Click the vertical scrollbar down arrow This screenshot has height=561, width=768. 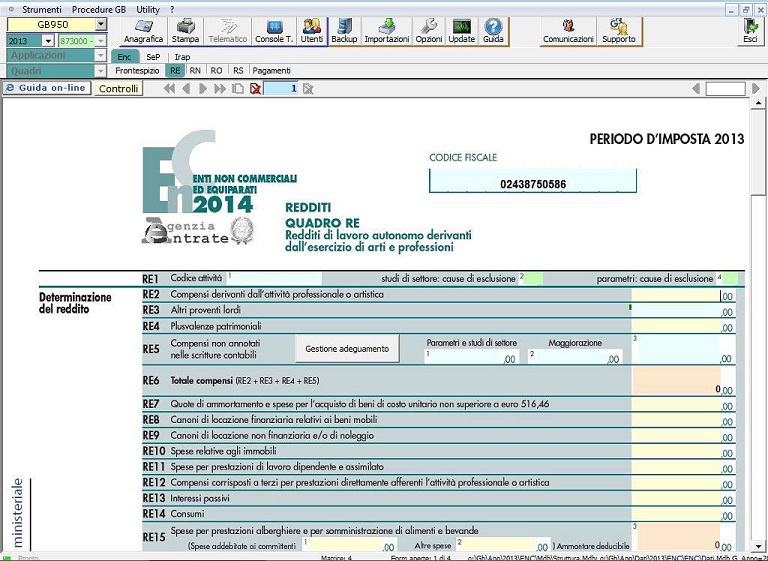pyautogui.click(x=759, y=546)
